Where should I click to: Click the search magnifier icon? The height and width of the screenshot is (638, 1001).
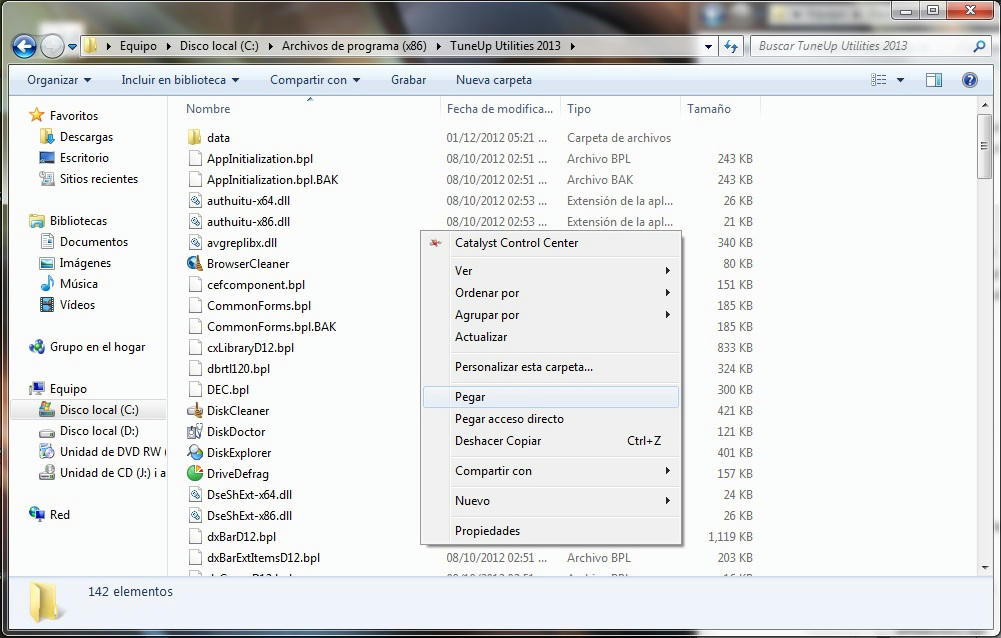point(979,46)
